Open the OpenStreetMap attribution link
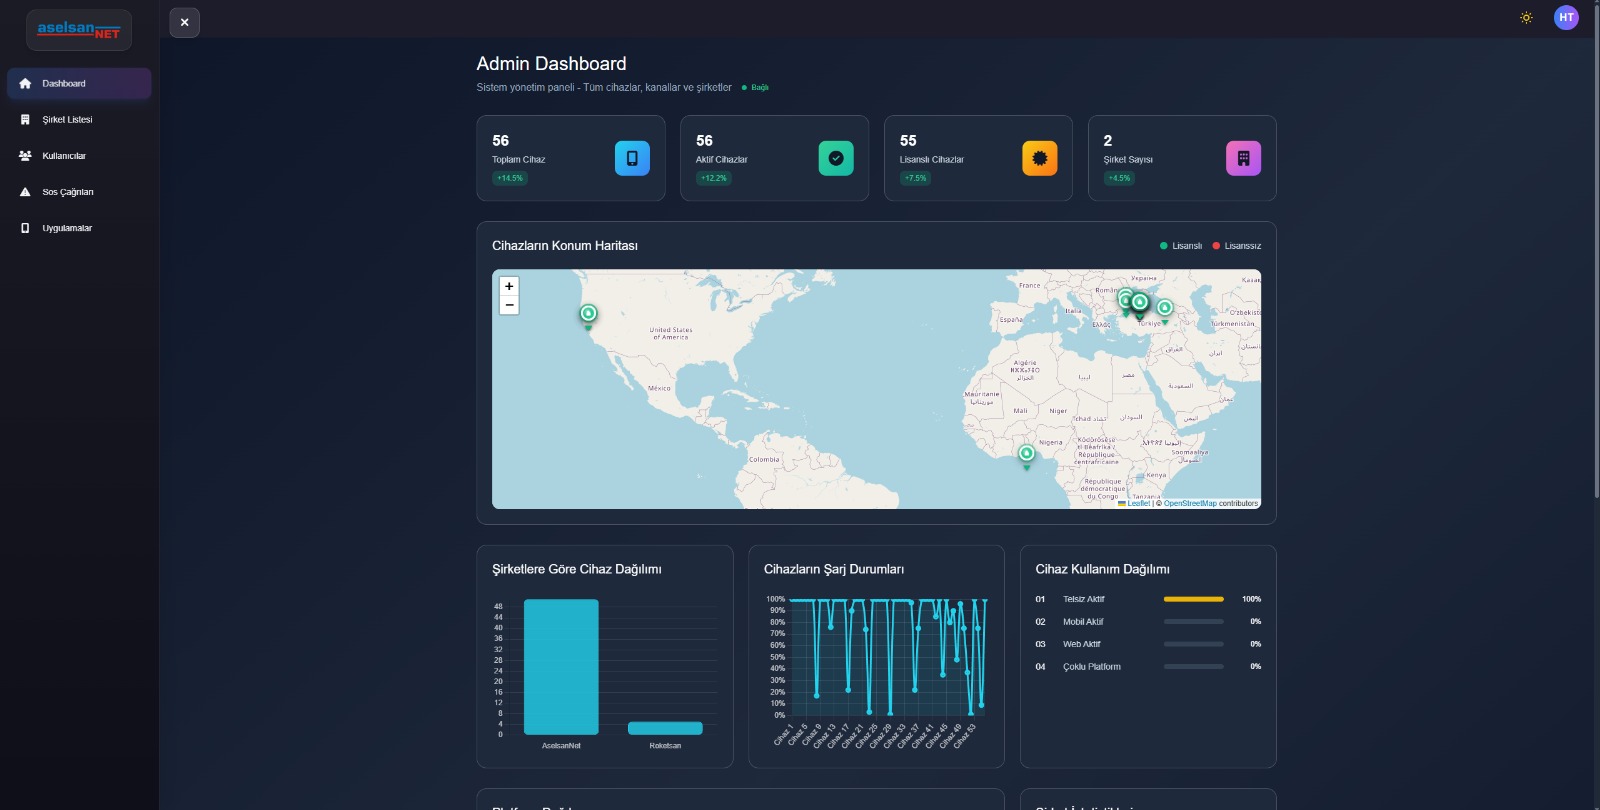The height and width of the screenshot is (810, 1600). tap(1190, 504)
